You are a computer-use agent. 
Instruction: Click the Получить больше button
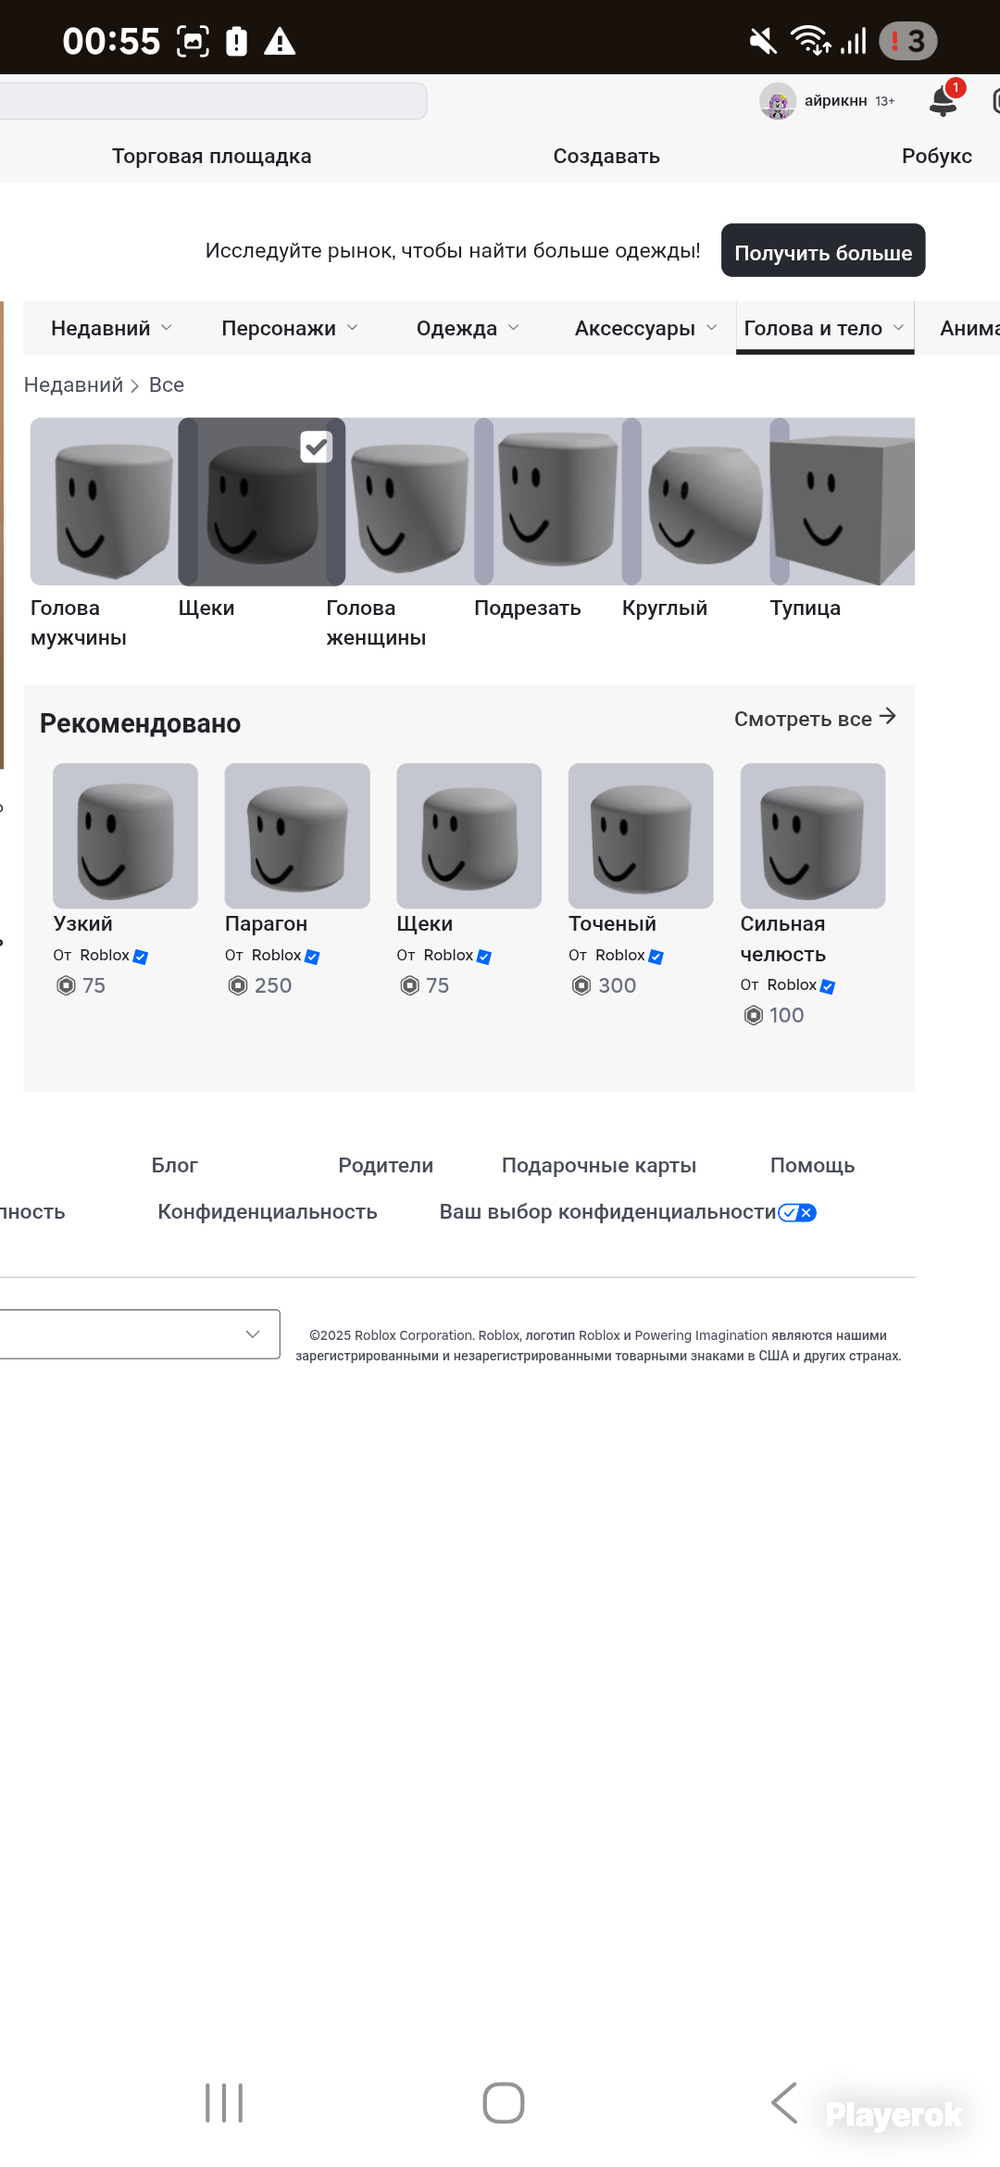[823, 251]
